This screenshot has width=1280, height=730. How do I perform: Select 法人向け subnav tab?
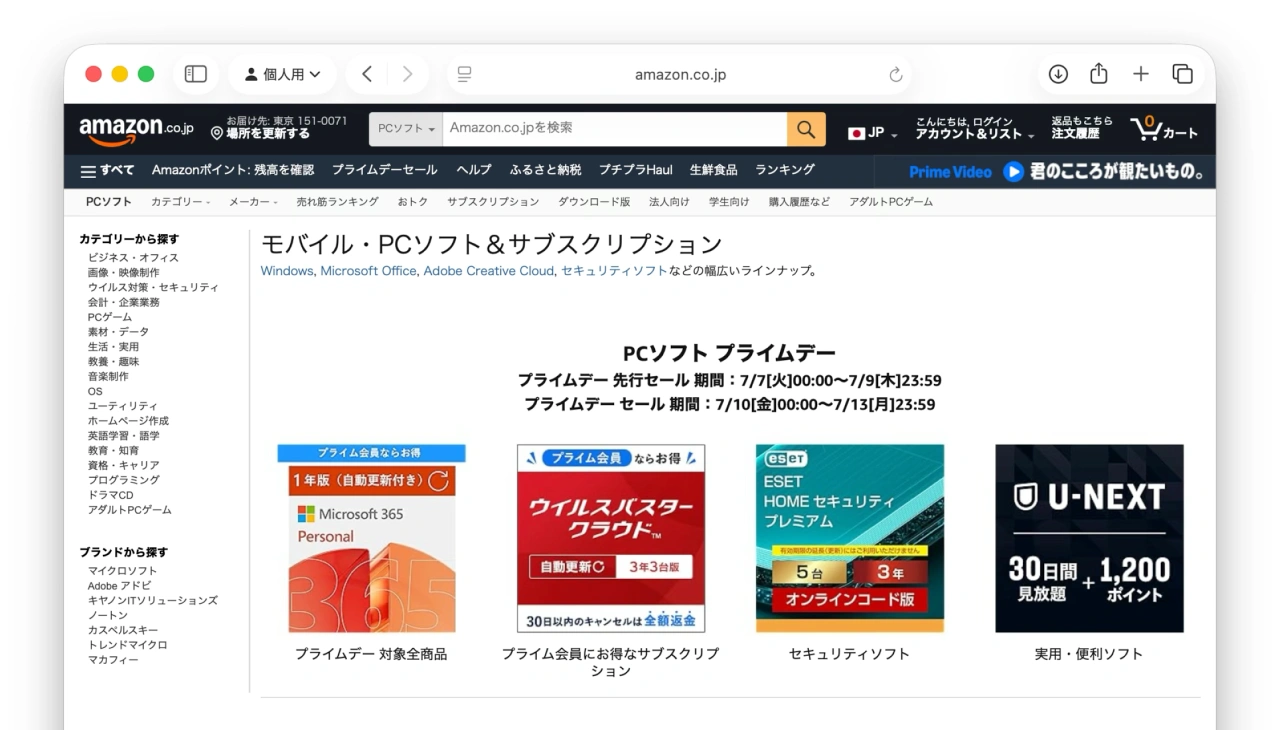tap(669, 202)
